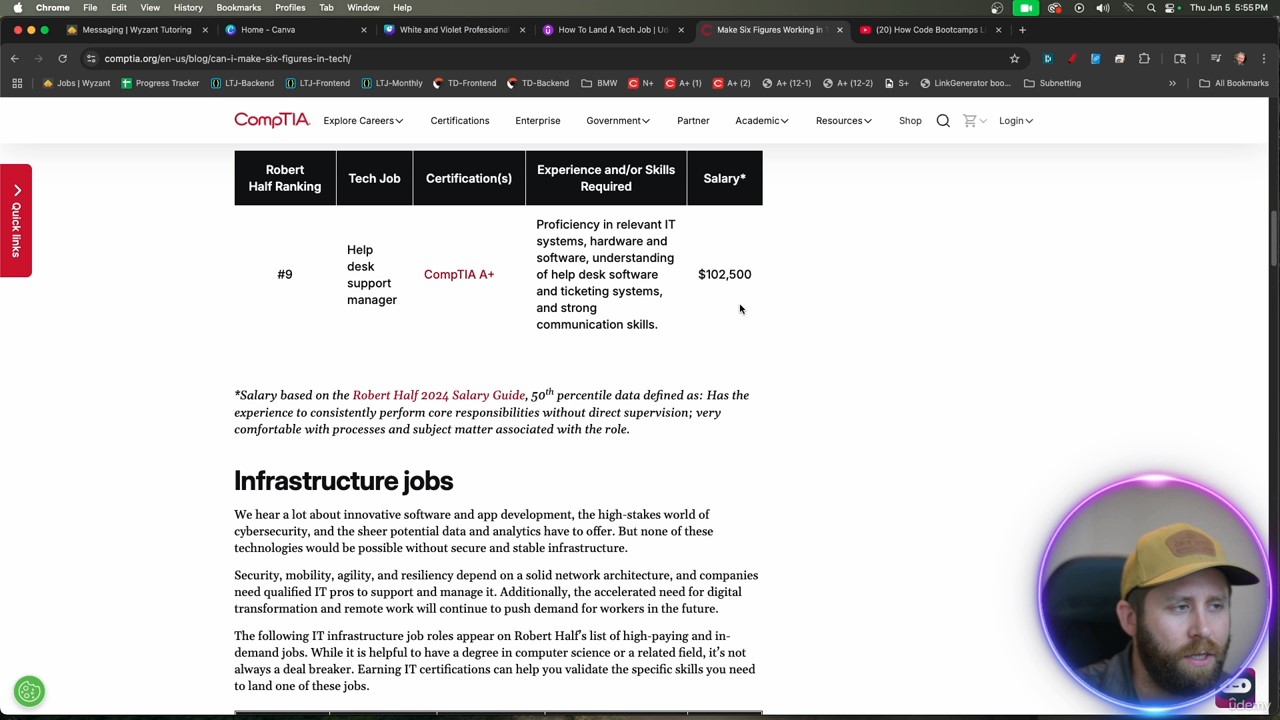Open the LinkGenerator bookmark
The width and height of the screenshot is (1280, 720).
click(965, 83)
